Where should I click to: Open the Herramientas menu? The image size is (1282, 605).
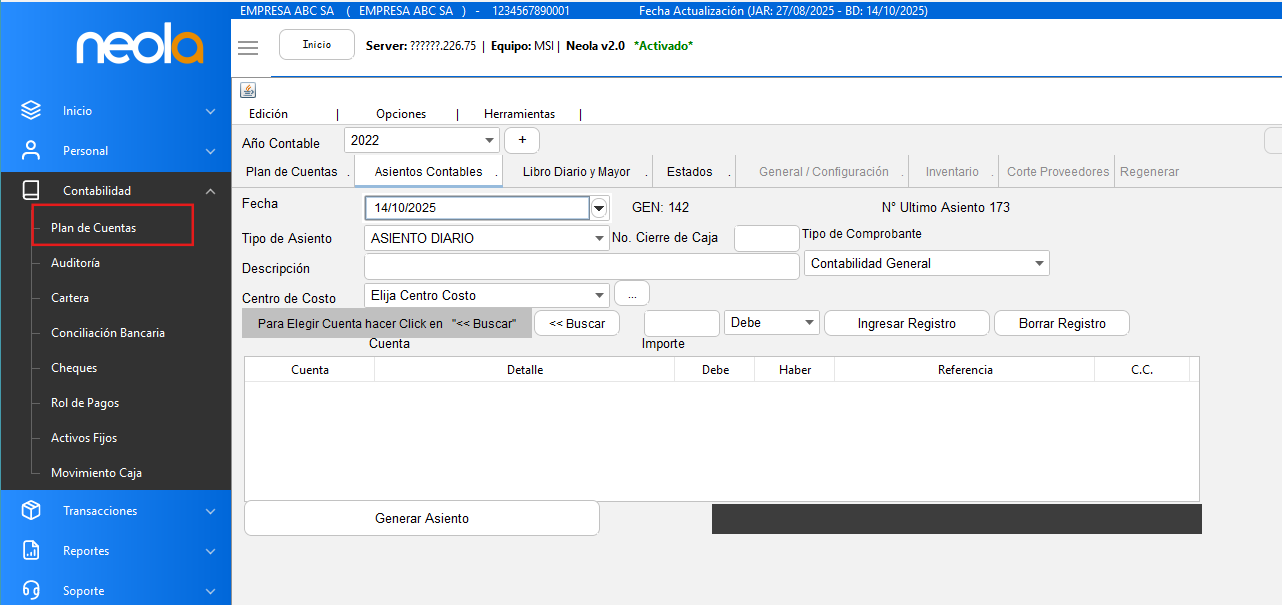519,114
